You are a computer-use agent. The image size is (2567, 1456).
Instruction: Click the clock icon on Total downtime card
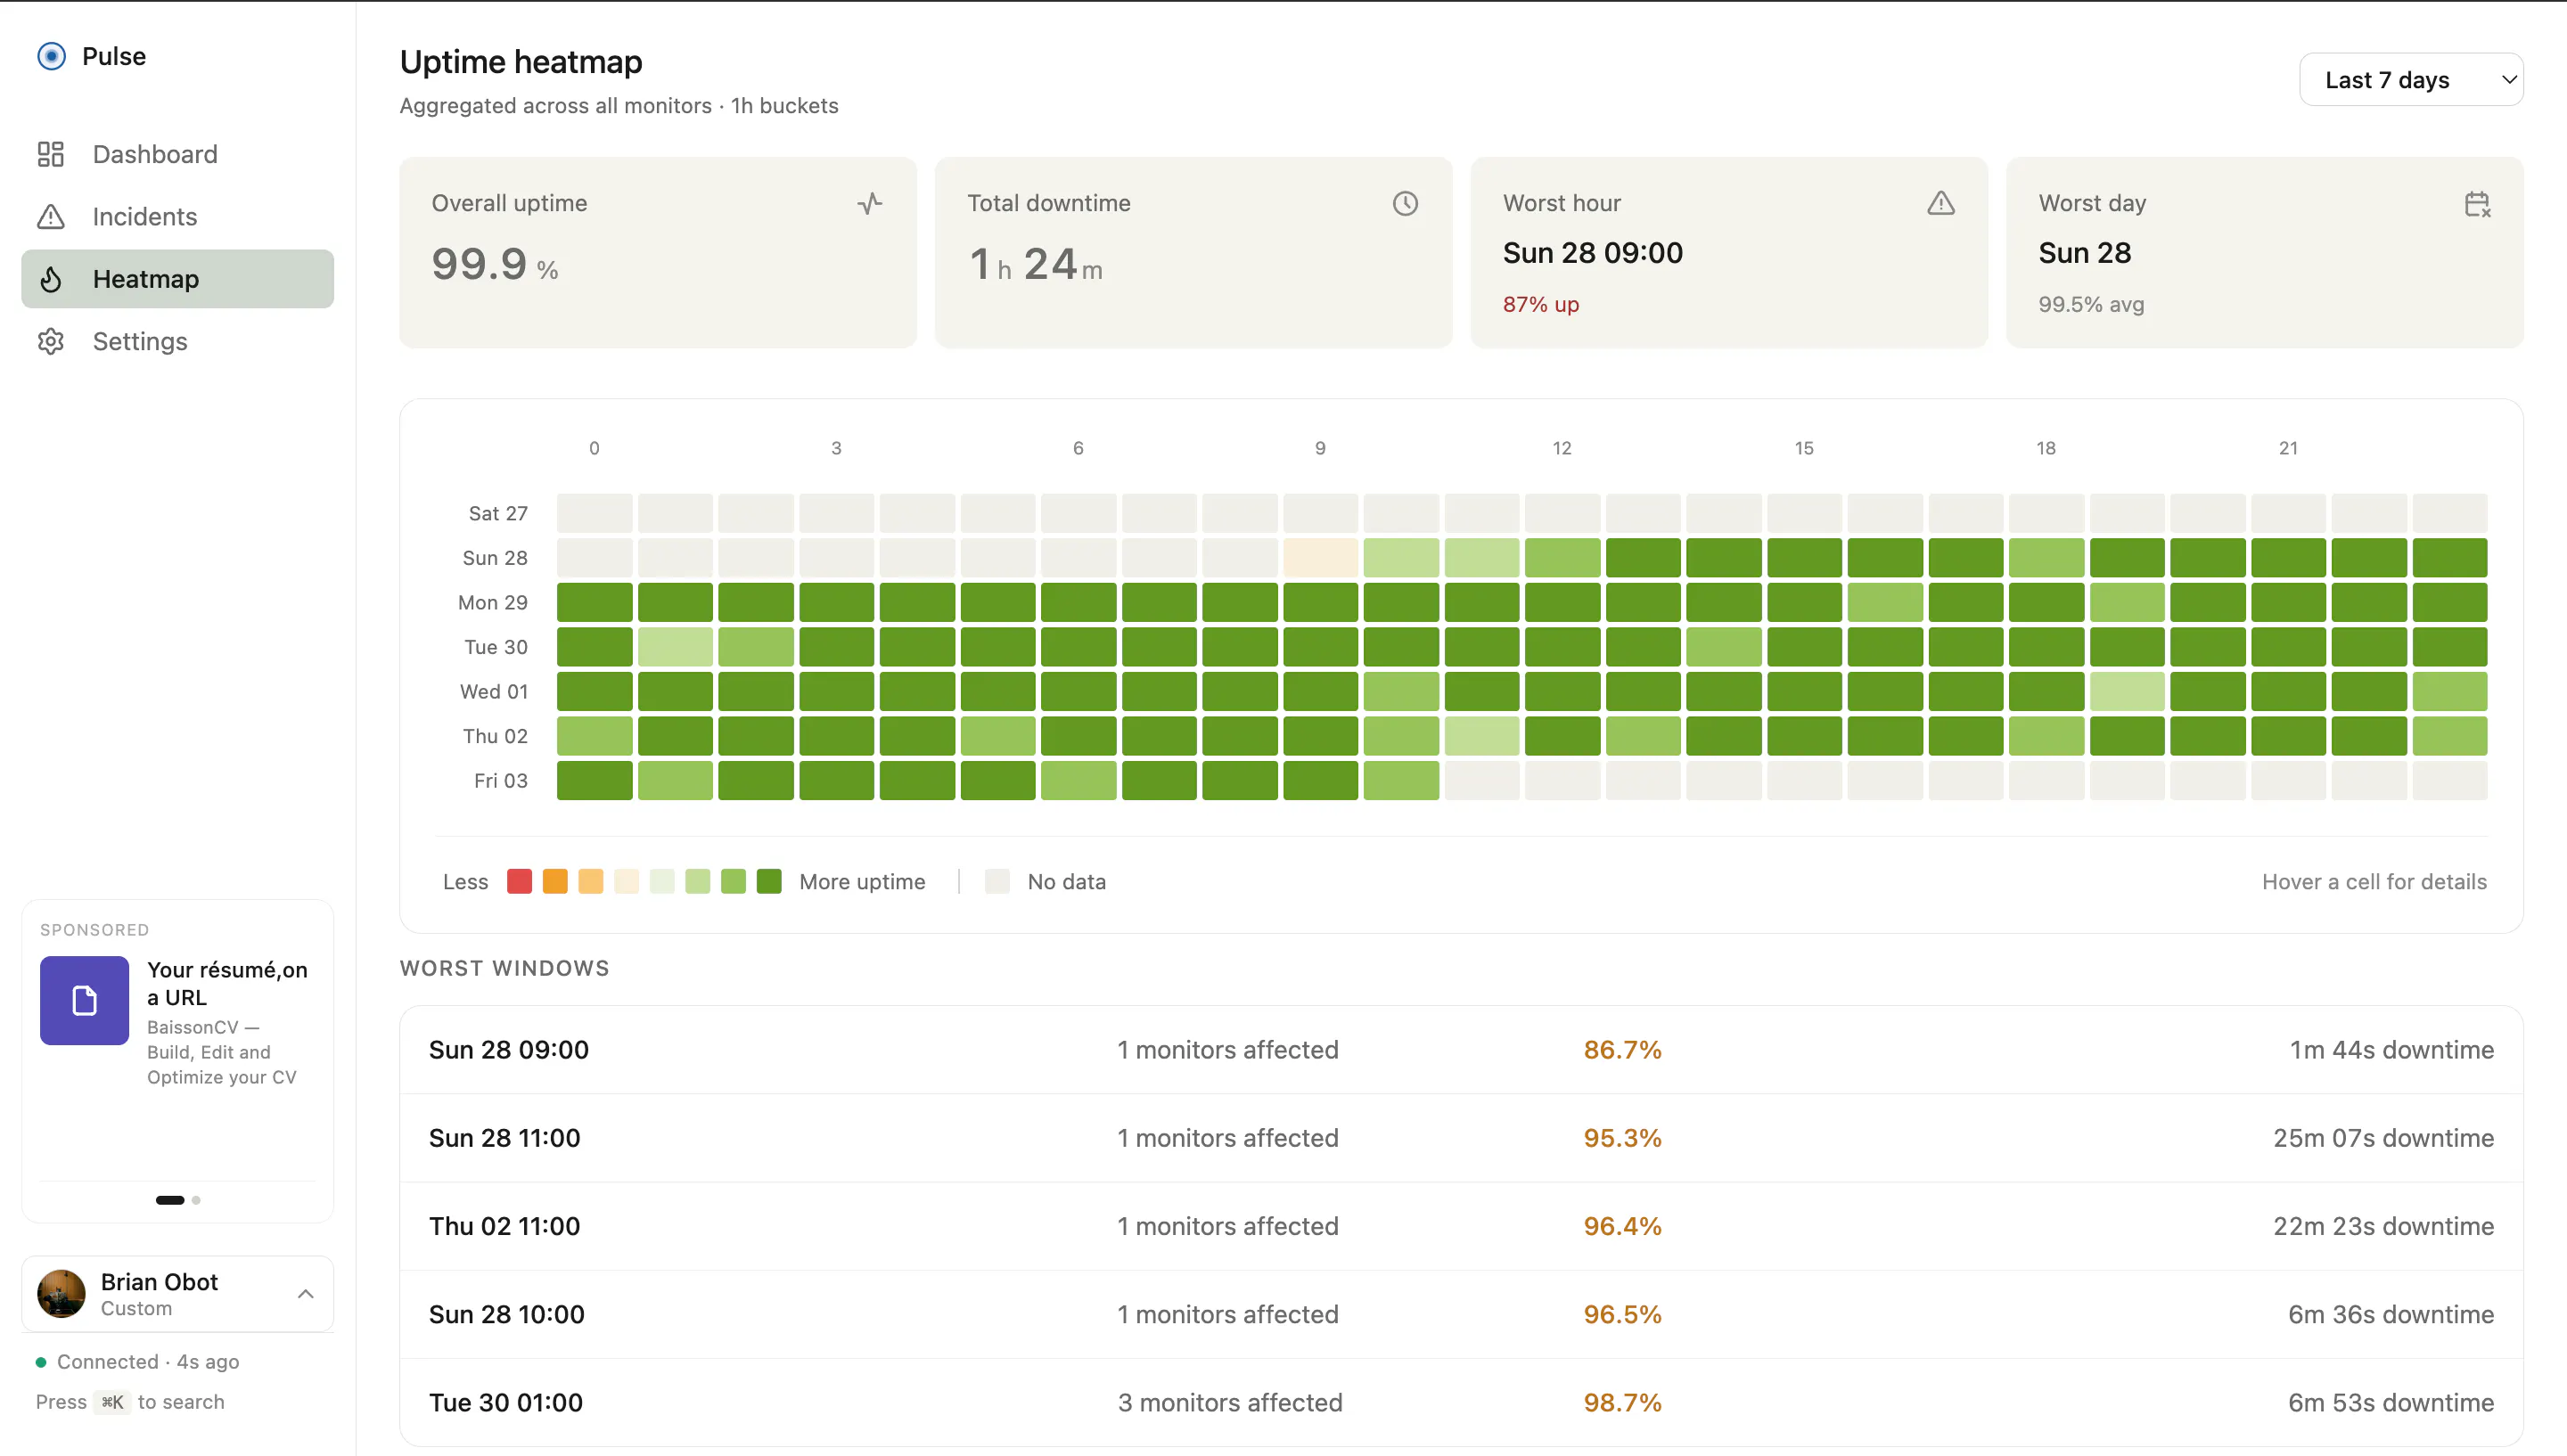tap(1405, 204)
